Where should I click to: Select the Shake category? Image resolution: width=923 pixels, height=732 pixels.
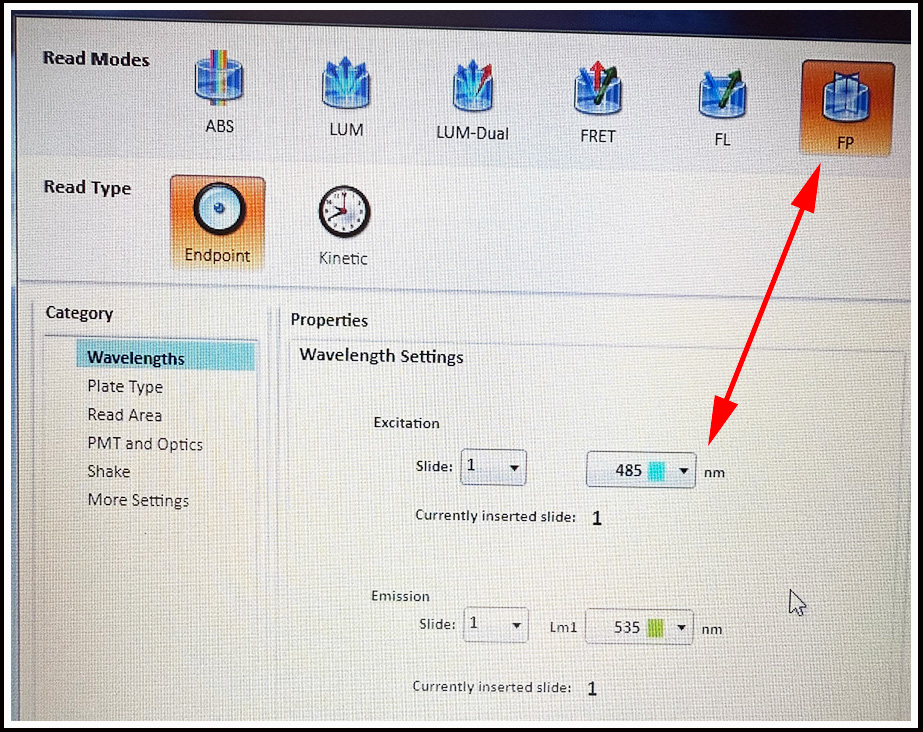click(109, 472)
